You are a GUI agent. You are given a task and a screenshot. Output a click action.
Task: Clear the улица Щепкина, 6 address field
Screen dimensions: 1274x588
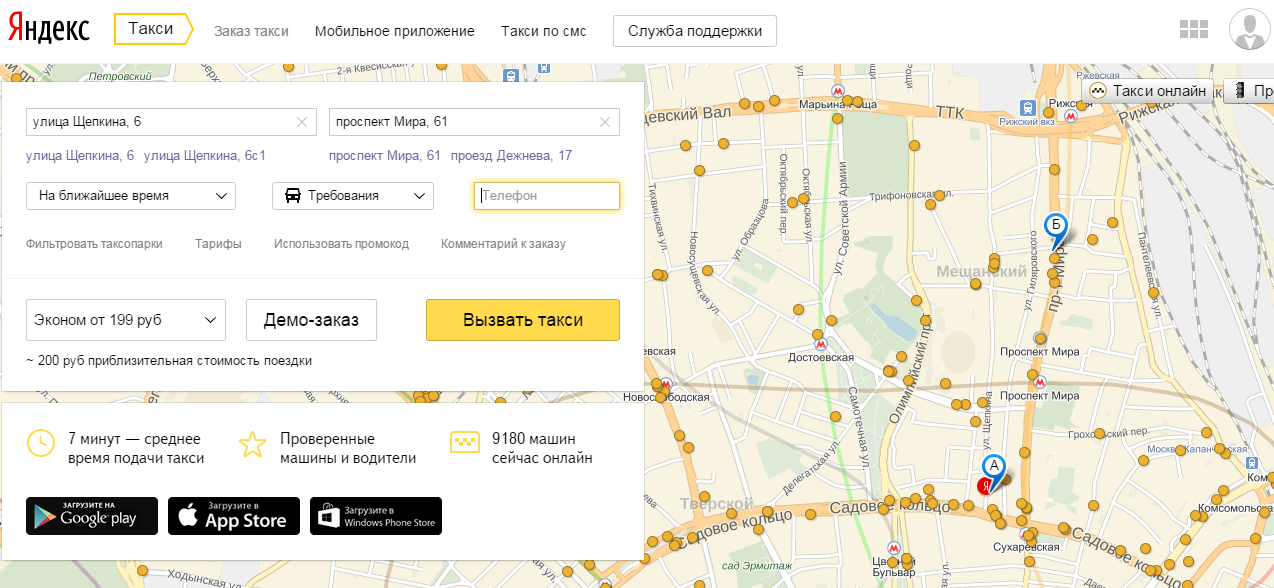[x=302, y=122]
